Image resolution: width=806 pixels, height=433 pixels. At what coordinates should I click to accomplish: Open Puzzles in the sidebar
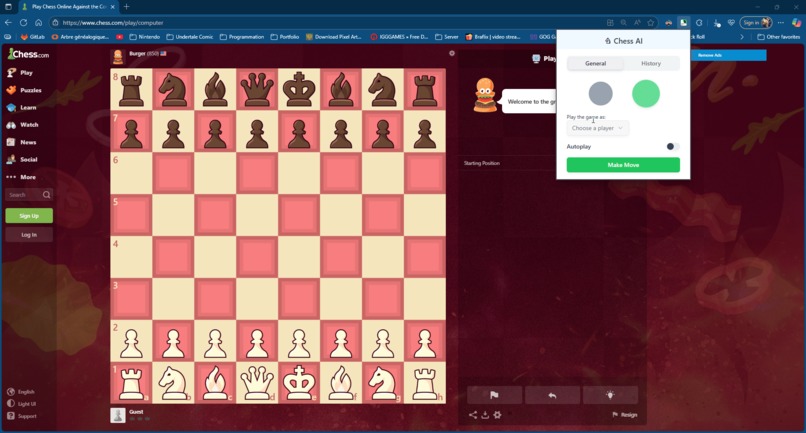(x=24, y=90)
